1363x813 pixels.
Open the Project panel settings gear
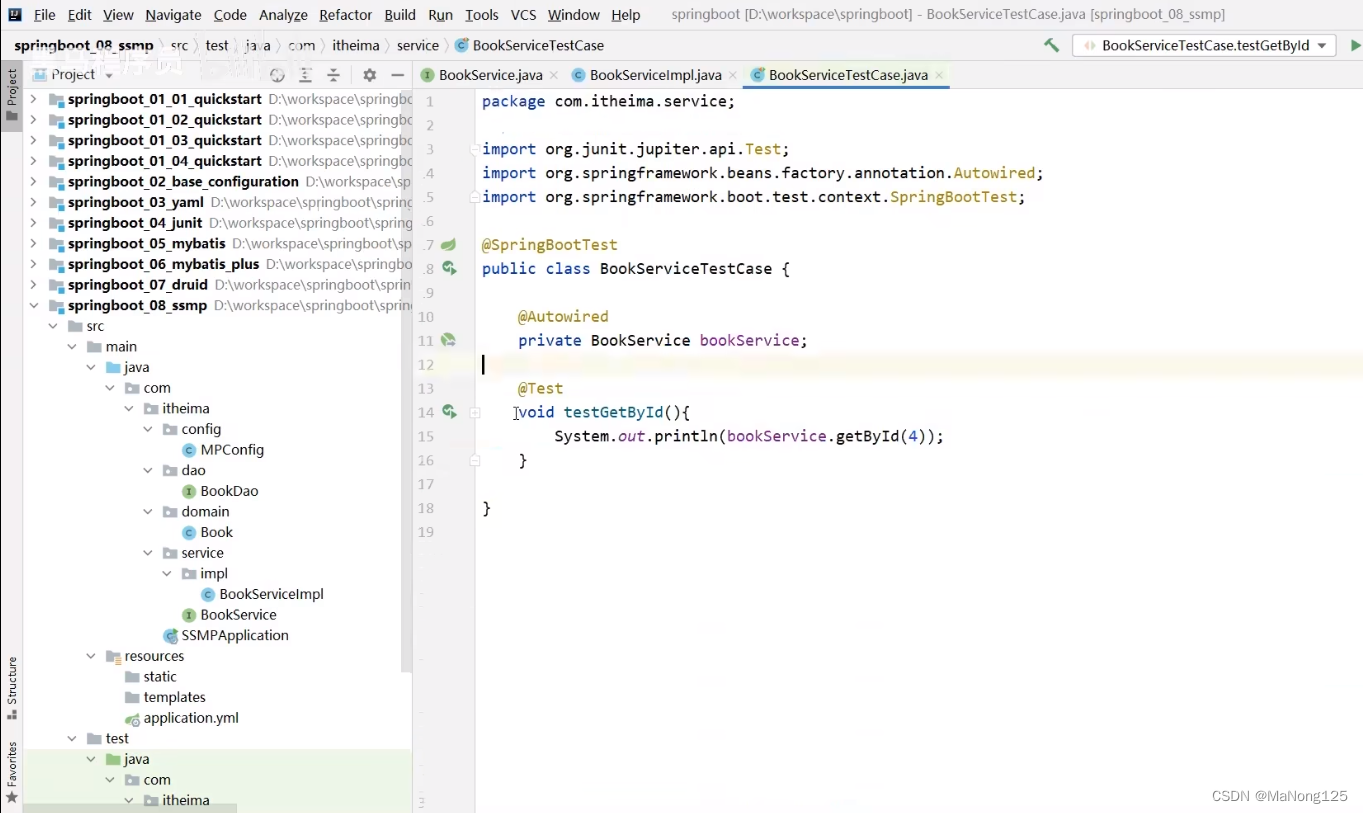tap(369, 75)
